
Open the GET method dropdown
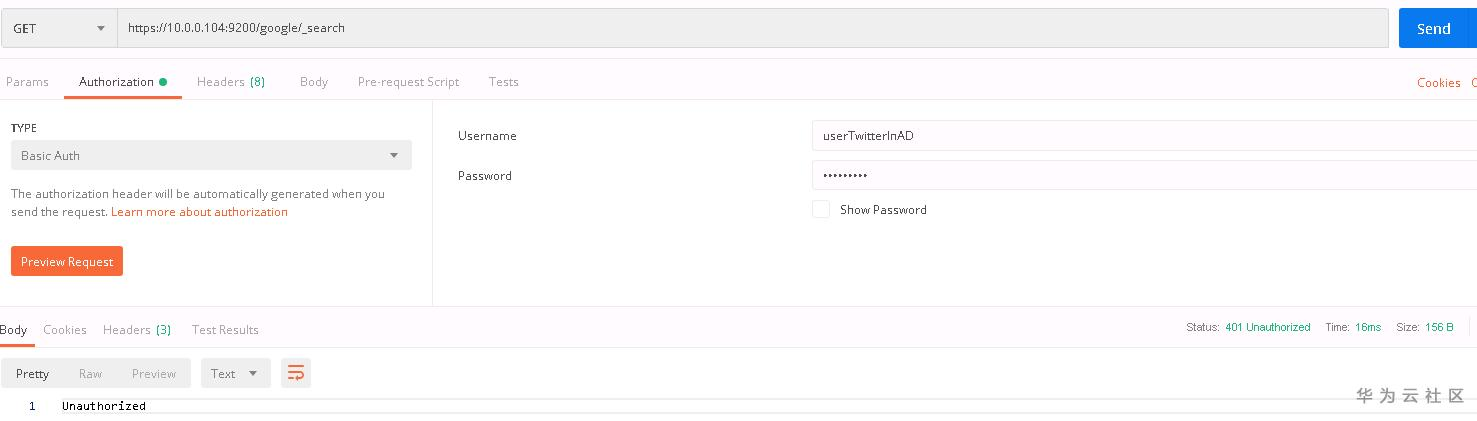pyautogui.click(x=59, y=28)
